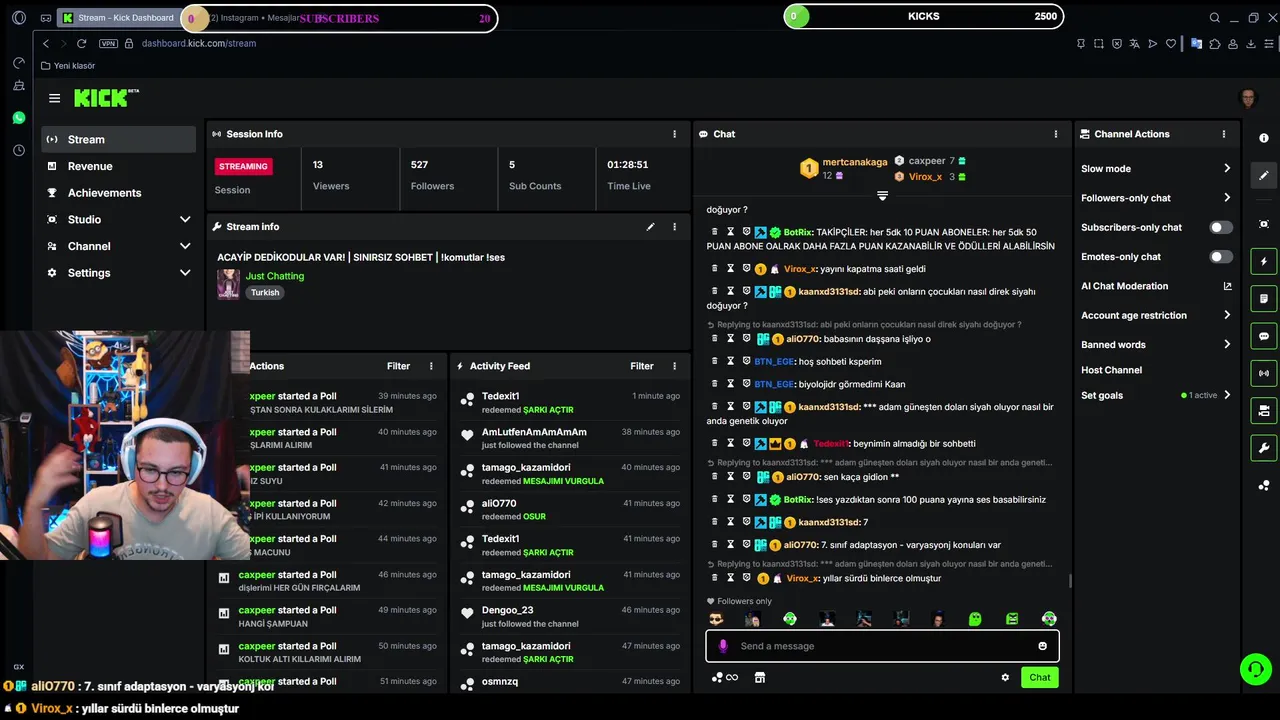This screenshot has height=720, width=1280.
Task: Click the chat scrollbar
Action: [1070, 581]
